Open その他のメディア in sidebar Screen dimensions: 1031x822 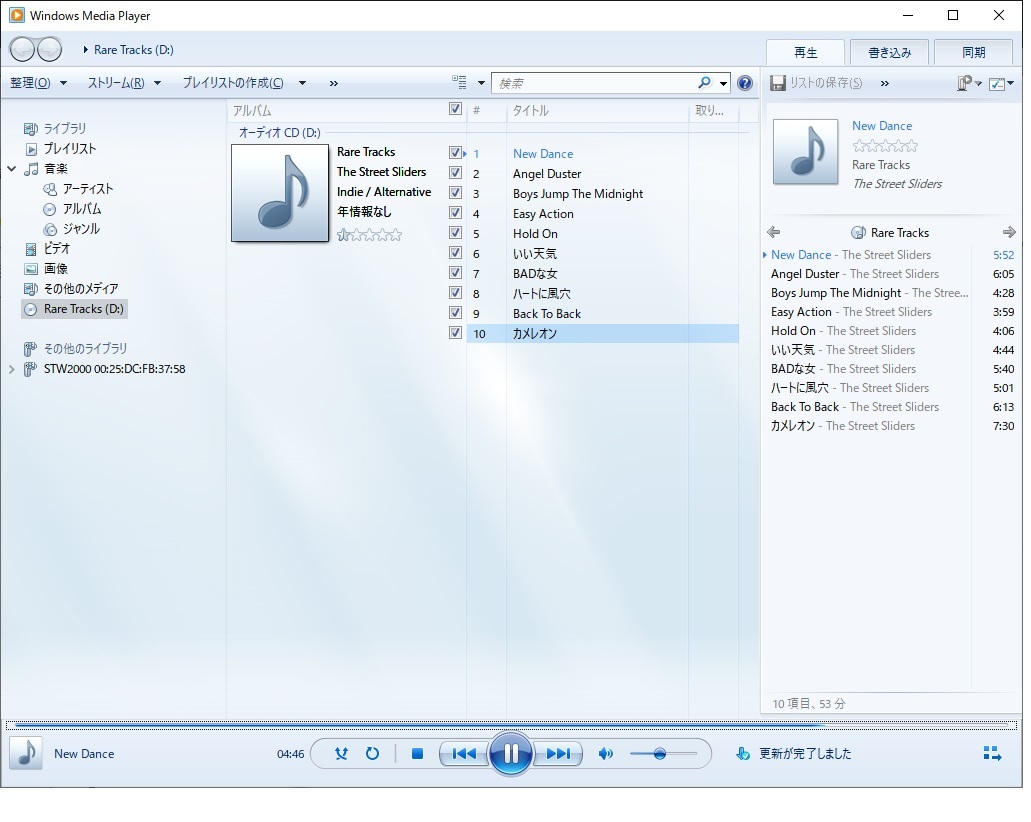point(81,289)
